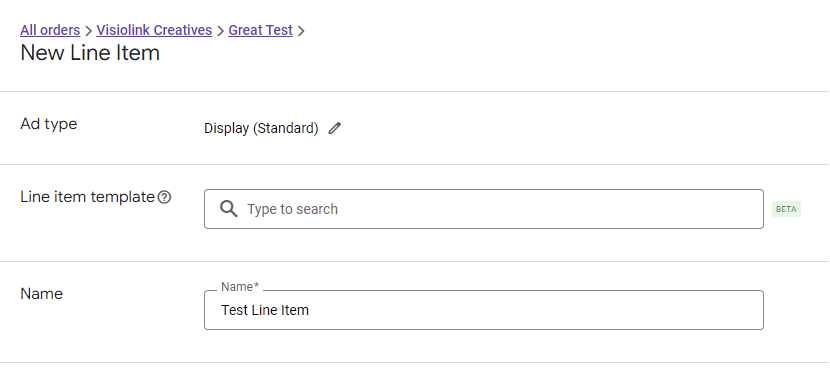Image resolution: width=830 pixels, height=370 pixels.
Task: Click the pencil icon to edit ad type
Action: coord(335,128)
